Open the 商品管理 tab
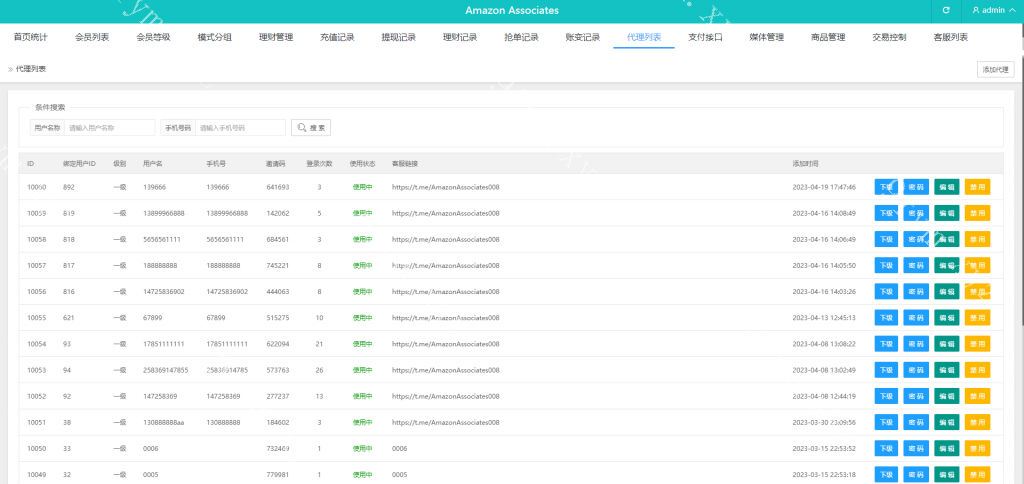Screen dimensions: 1024x484 point(828,37)
